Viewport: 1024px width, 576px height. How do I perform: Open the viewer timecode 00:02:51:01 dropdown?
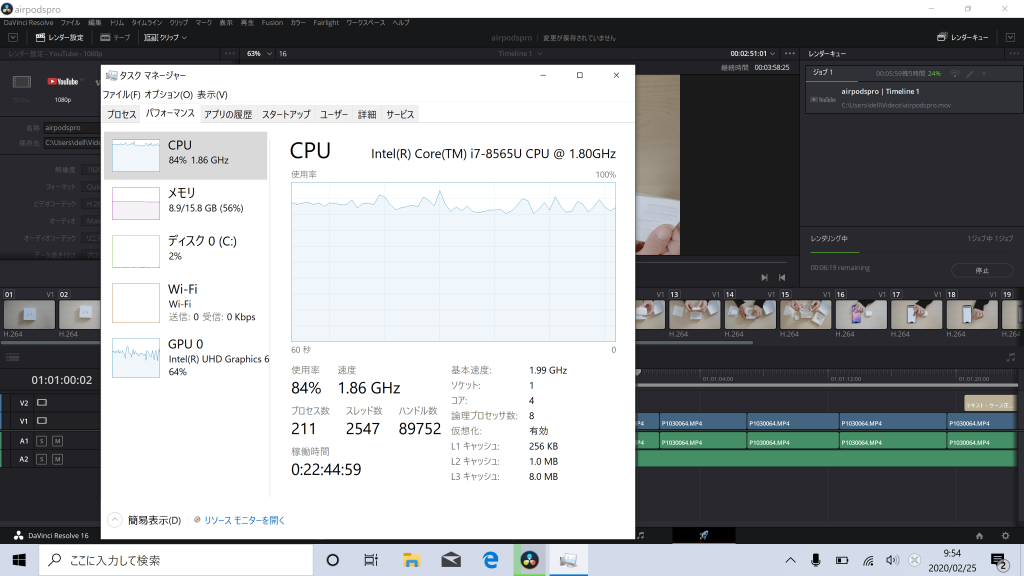pyautogui.click(x=752, y=54)
